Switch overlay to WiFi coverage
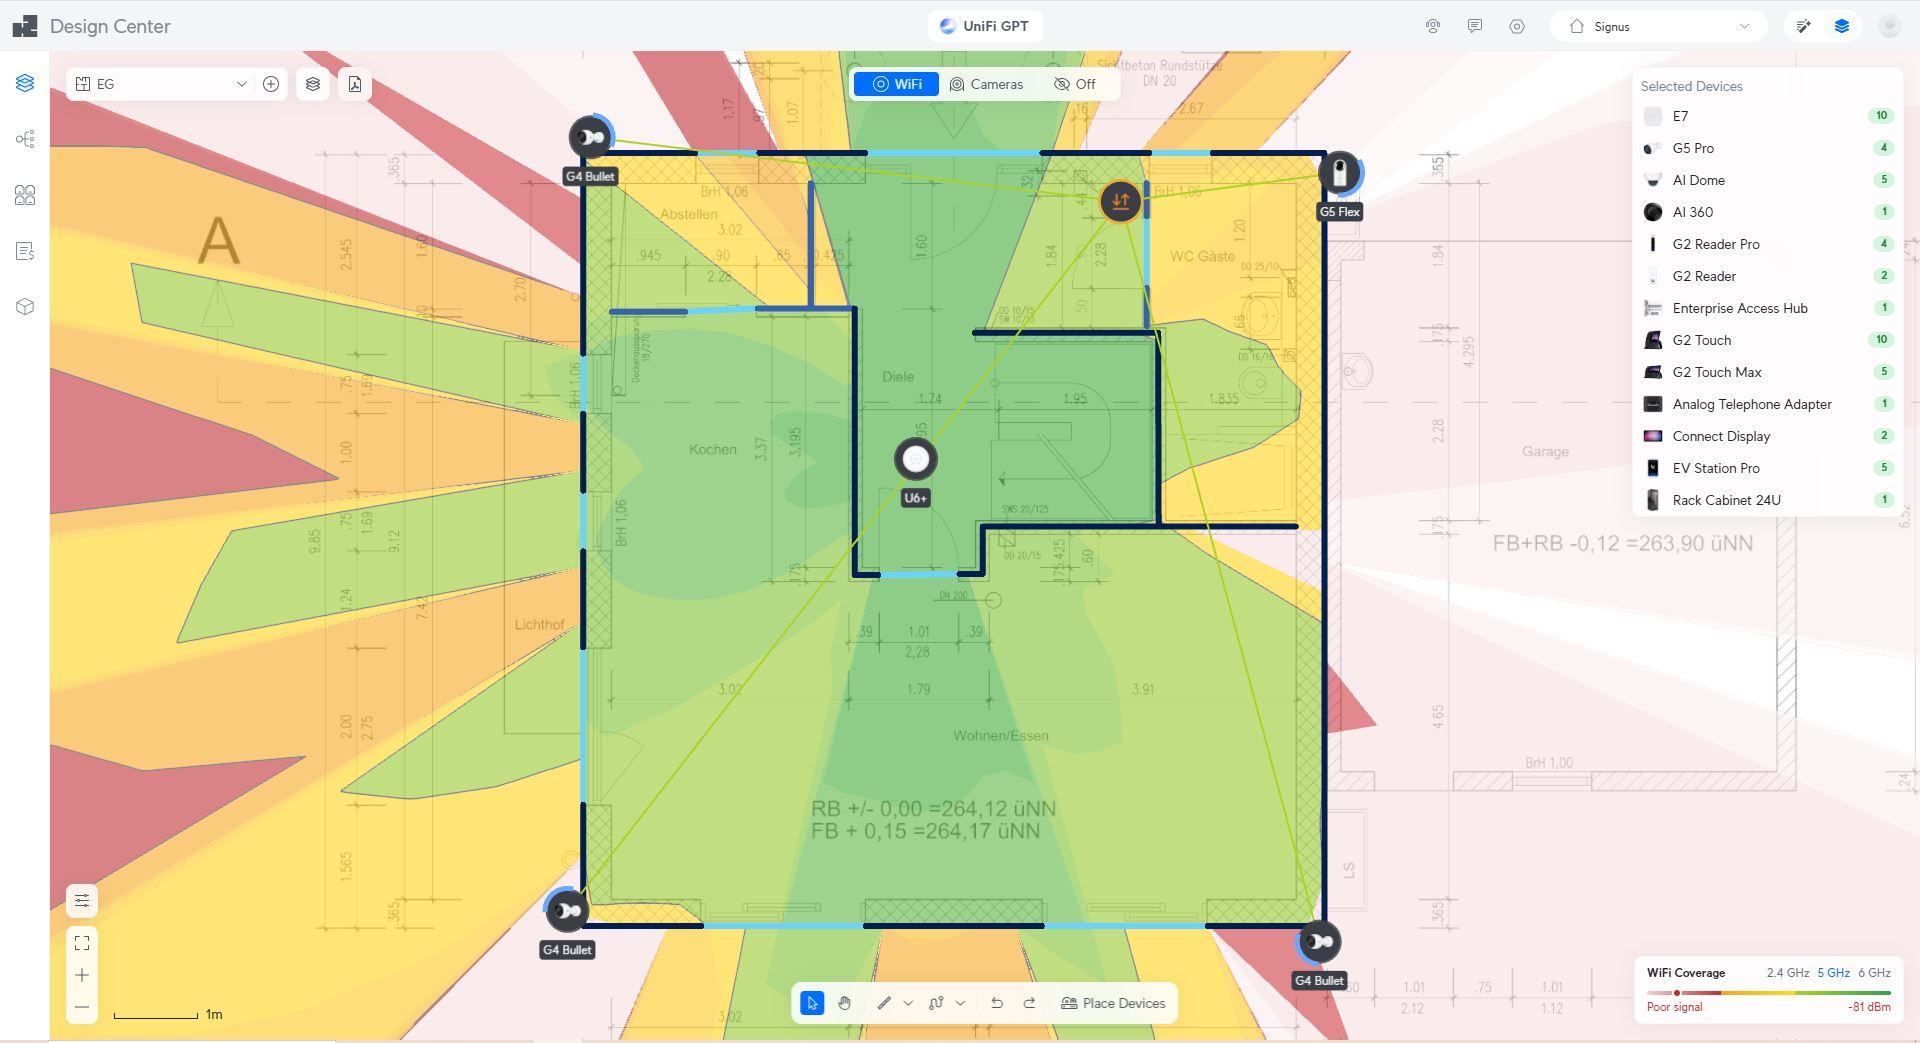The height and width of the screenshot is (1043, 1920). [897, 84]
